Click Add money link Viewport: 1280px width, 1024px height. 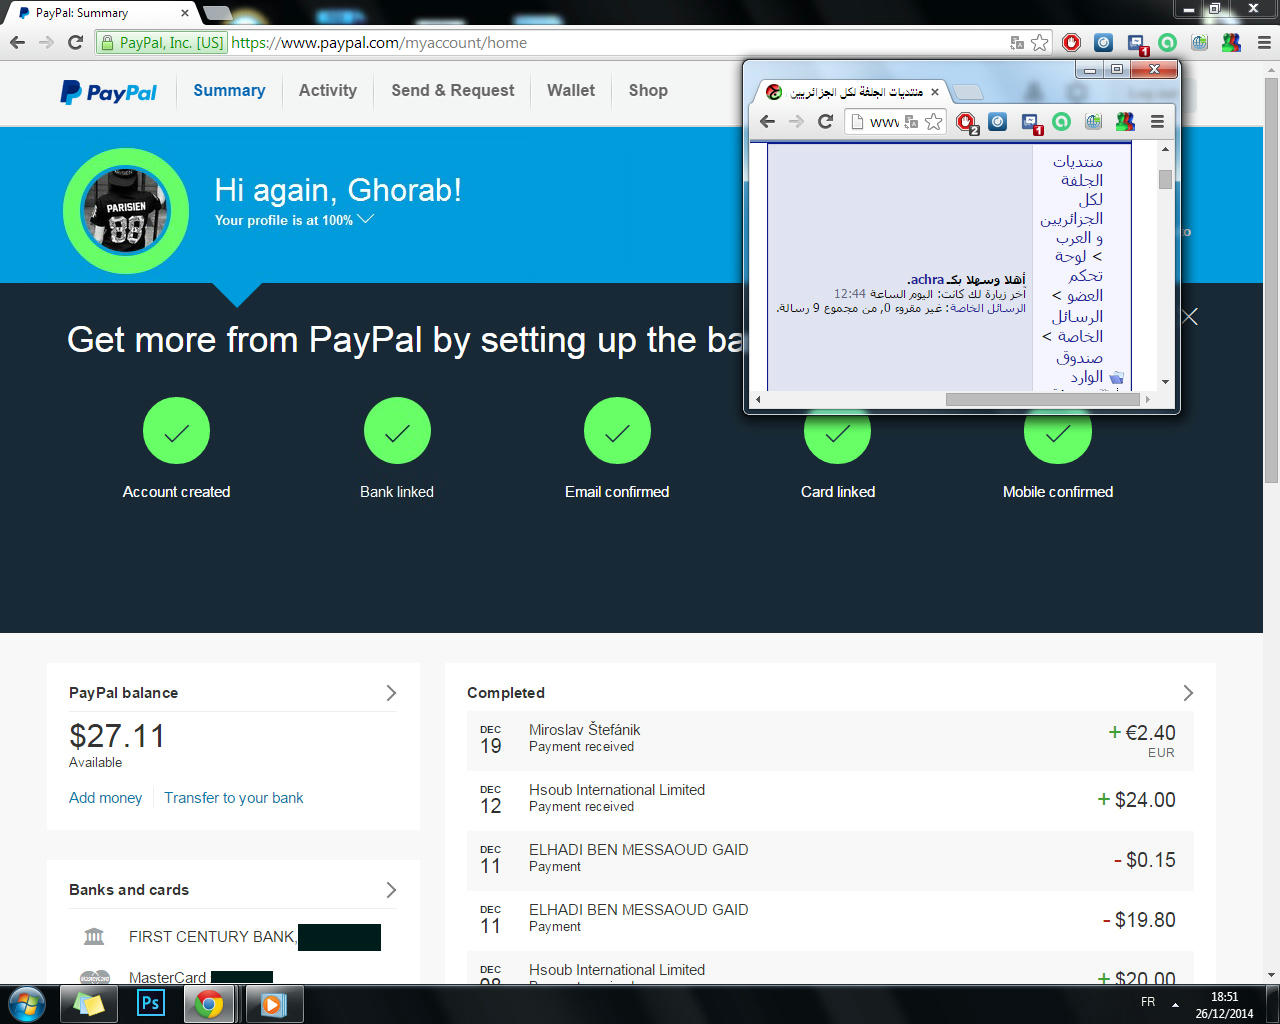105,798
